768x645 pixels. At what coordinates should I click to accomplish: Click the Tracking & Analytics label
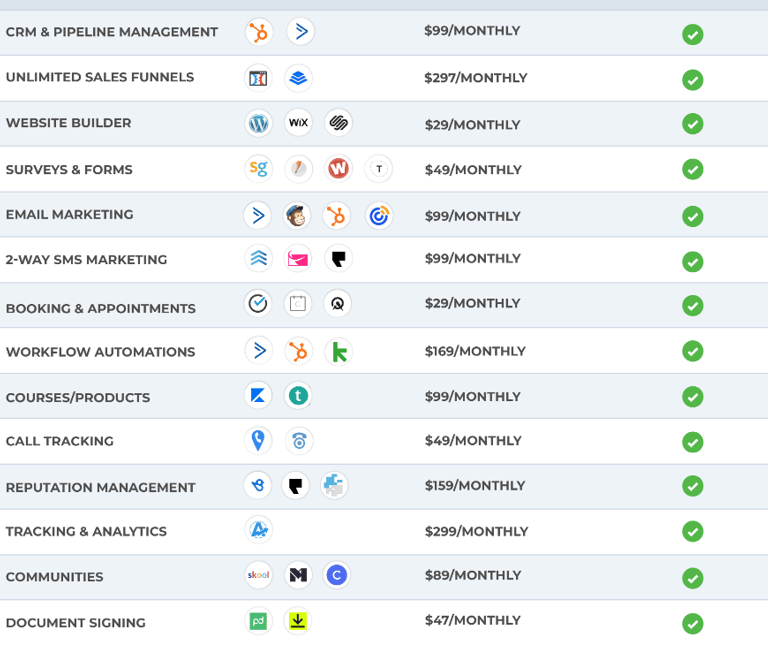pos(86,531)
